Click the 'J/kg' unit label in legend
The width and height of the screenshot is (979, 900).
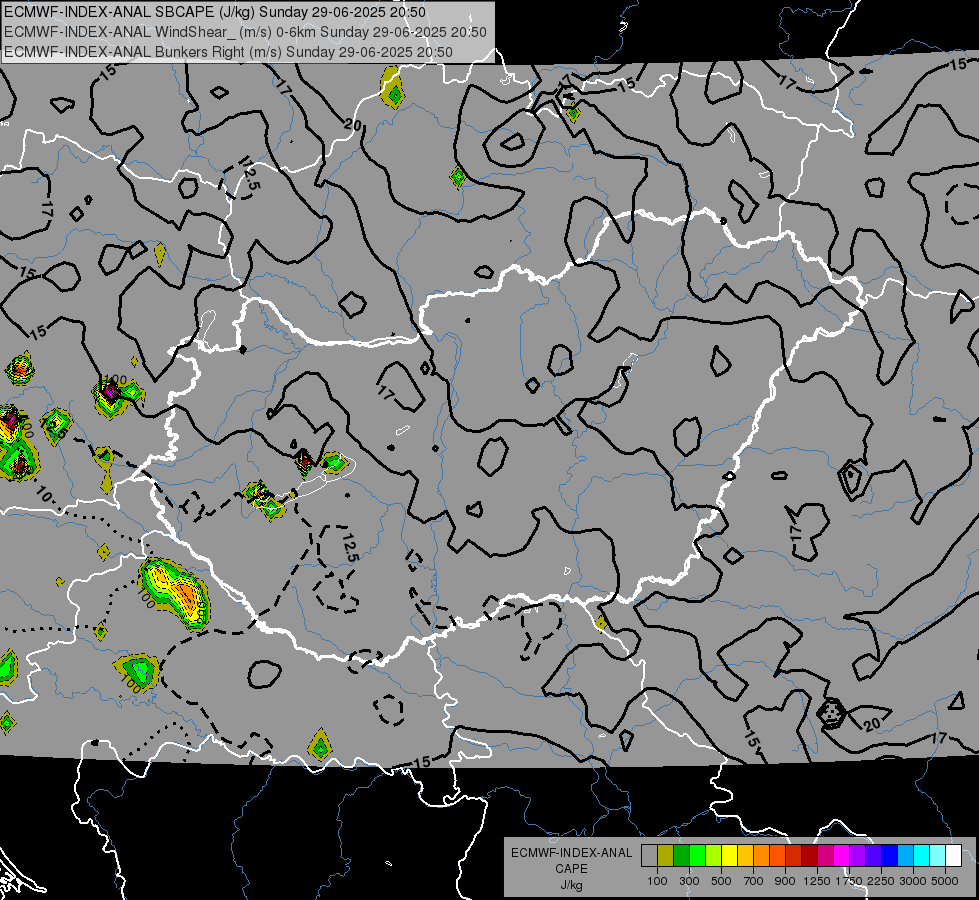pos(571,885)
